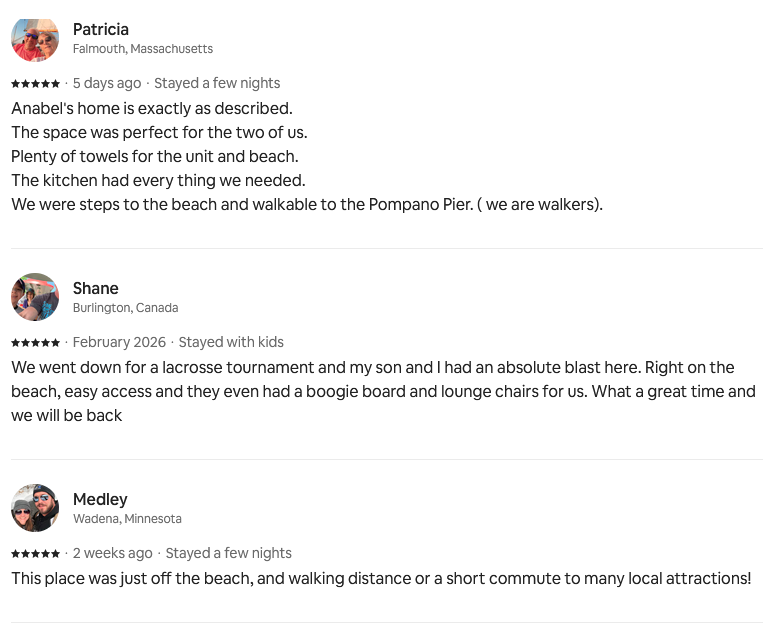The image size is (770, 630).
Task: Select the Burlington, Canada location text
Action: (125, 308)
